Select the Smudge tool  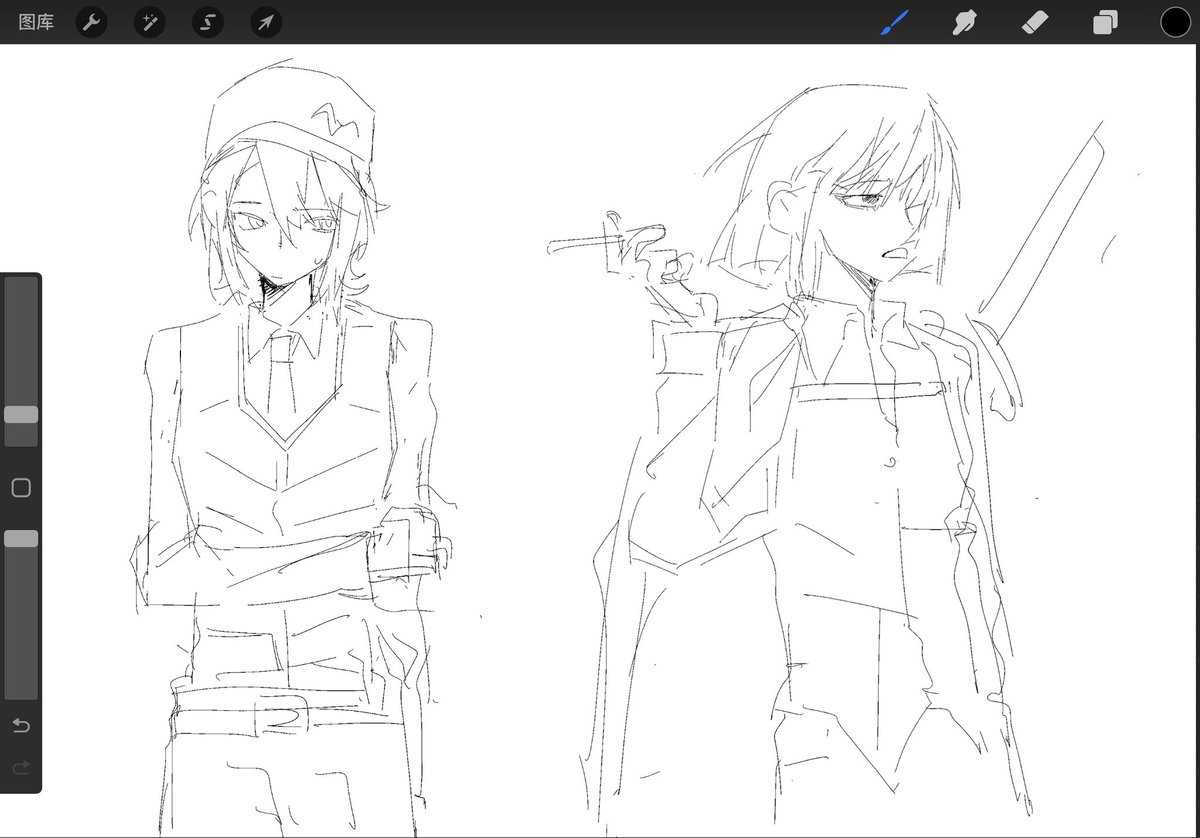[x=965, y=22]
